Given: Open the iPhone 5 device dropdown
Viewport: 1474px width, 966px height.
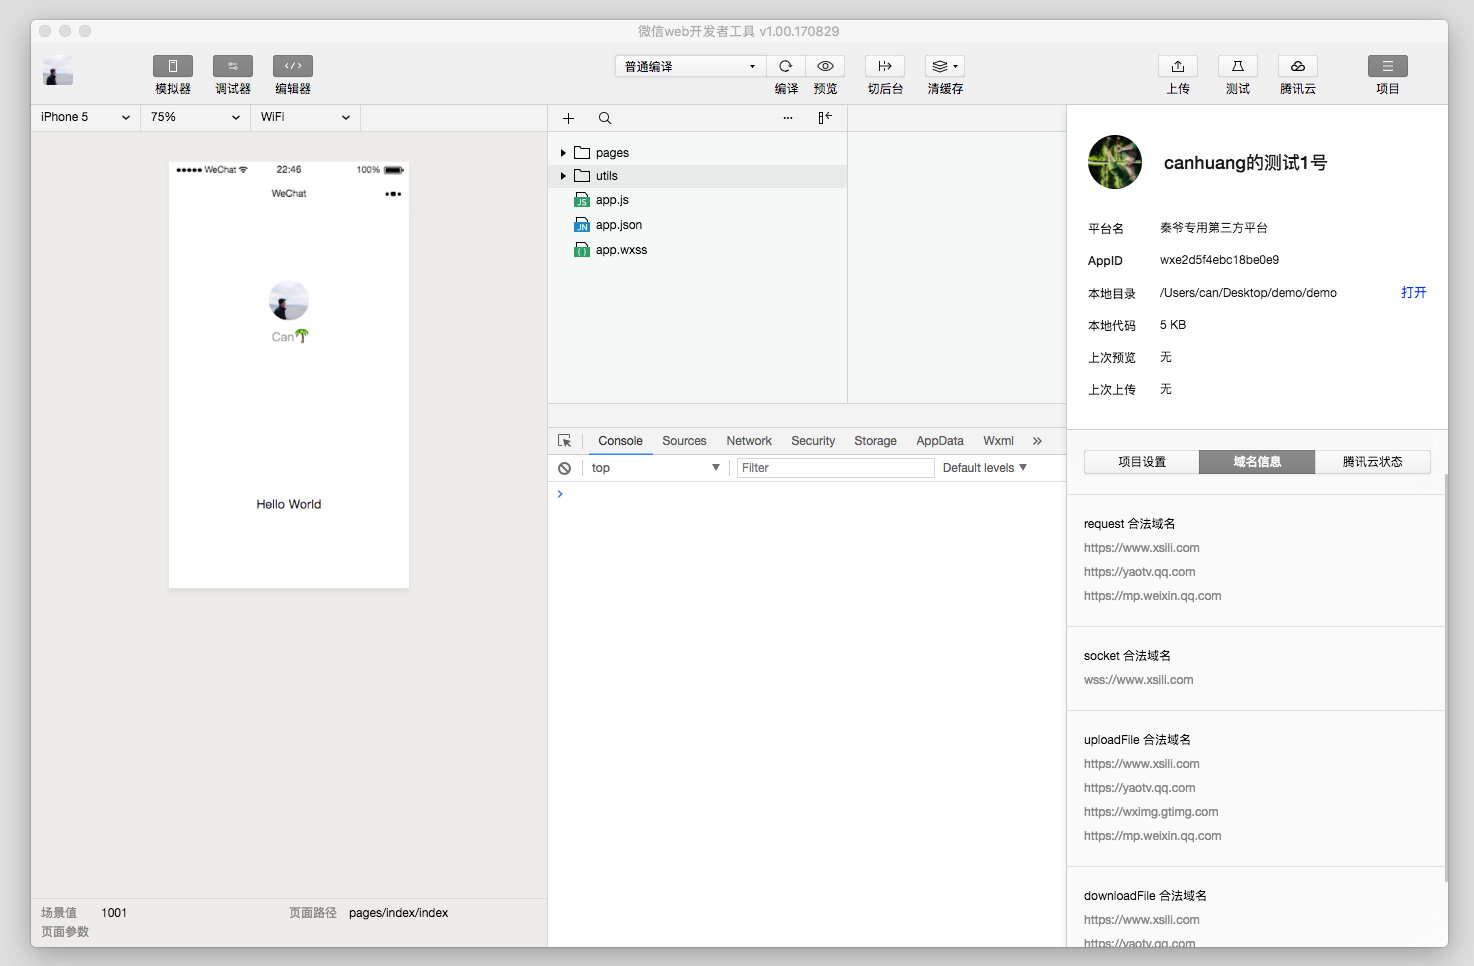Looking at the screenshot, I should pos(85,117).
